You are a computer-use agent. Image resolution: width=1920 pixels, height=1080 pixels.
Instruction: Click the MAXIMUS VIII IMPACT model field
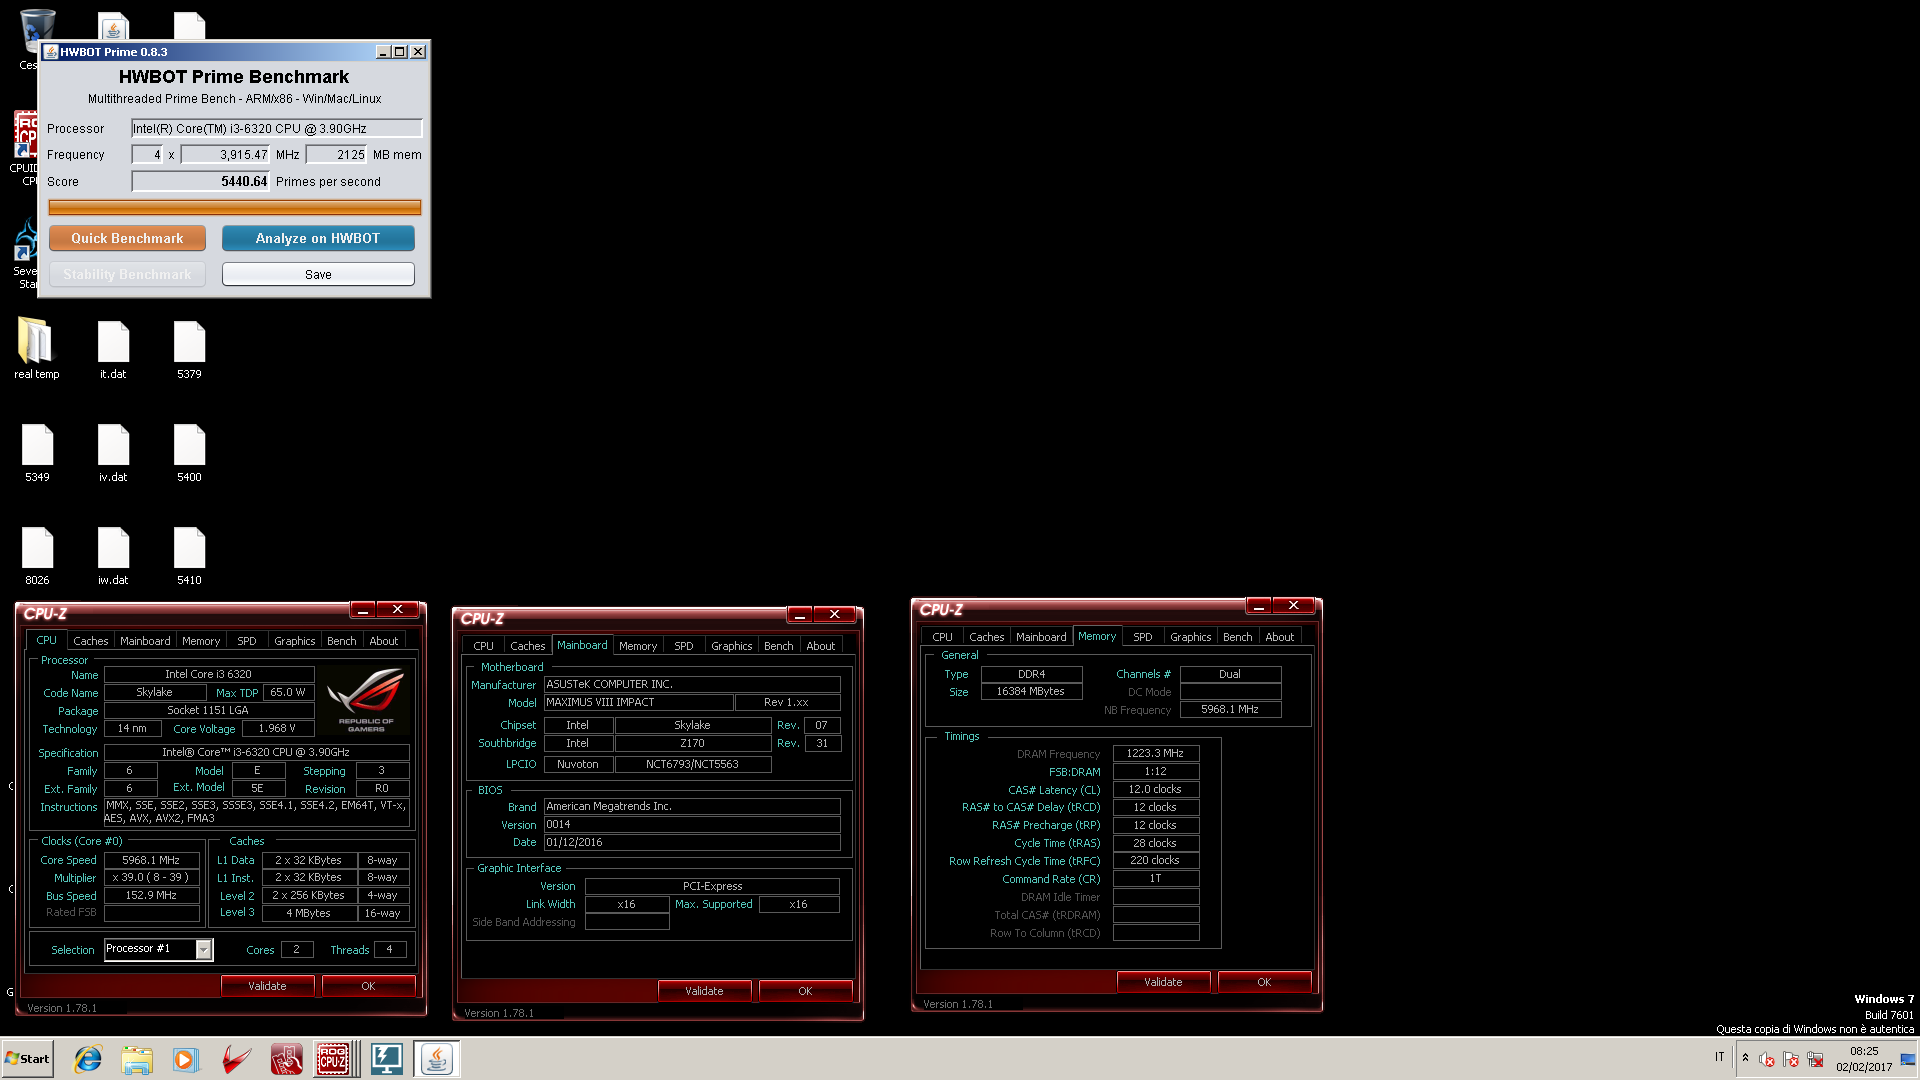(x=639, y=702)
